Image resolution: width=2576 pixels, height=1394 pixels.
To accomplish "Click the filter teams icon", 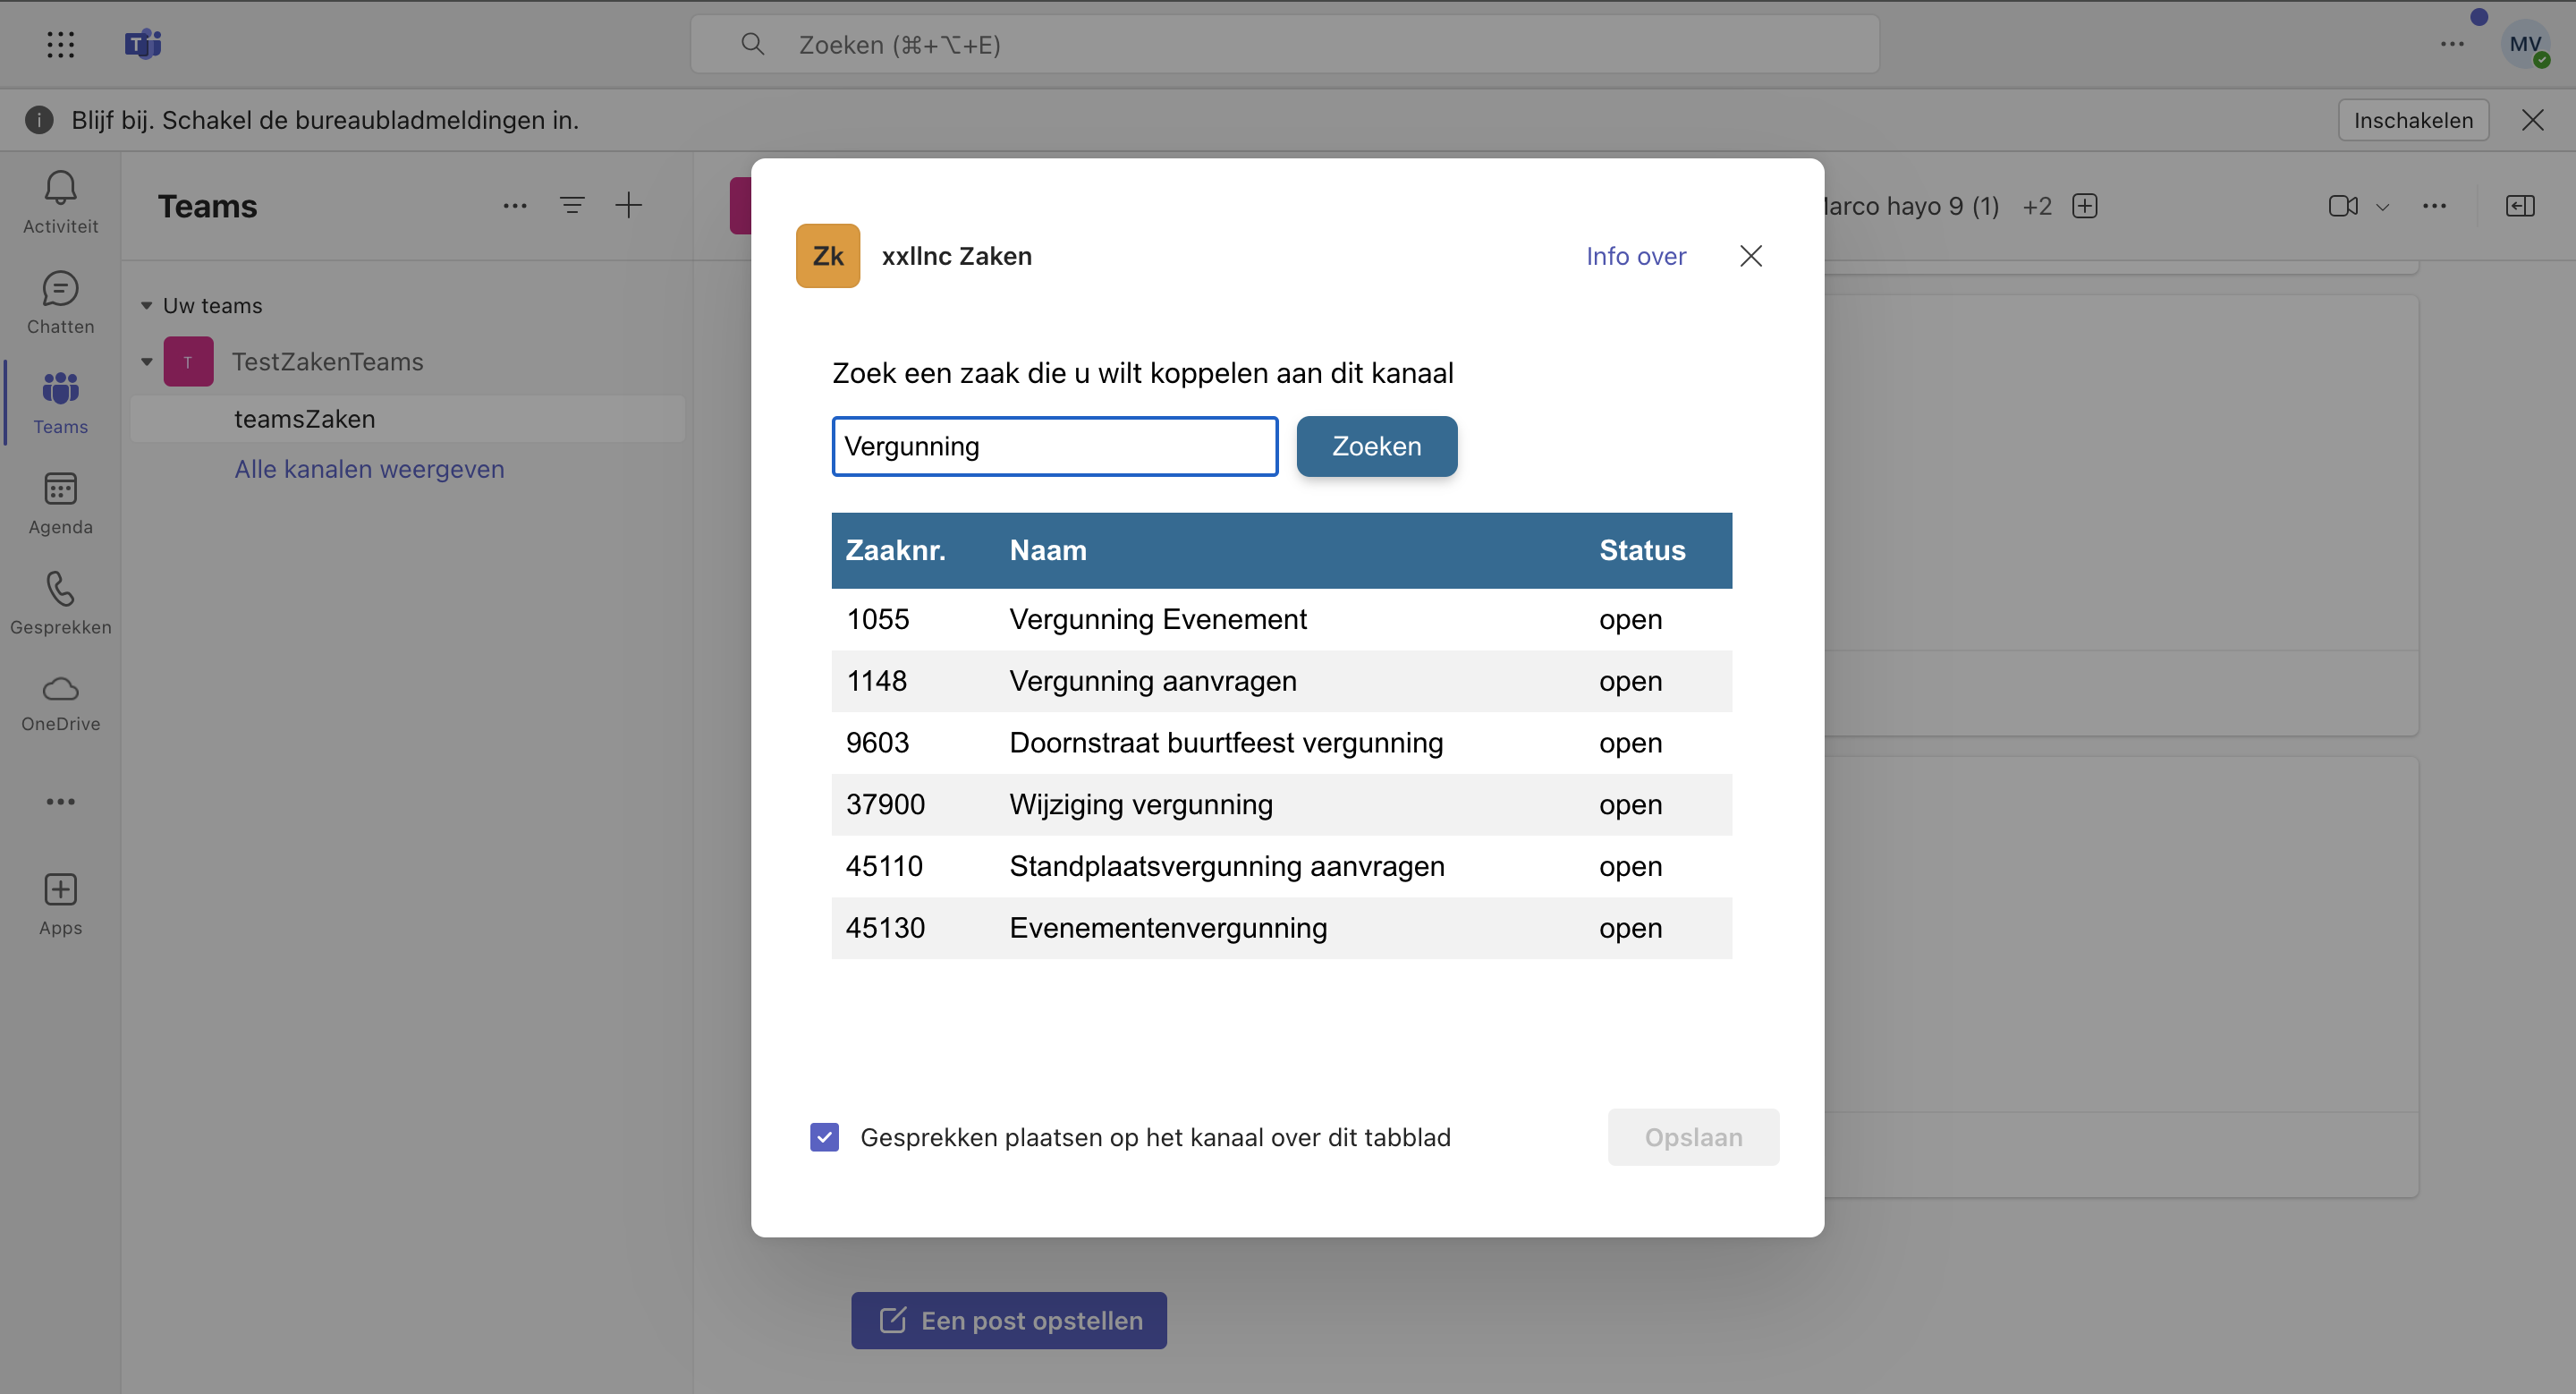I will pos(572,206).
